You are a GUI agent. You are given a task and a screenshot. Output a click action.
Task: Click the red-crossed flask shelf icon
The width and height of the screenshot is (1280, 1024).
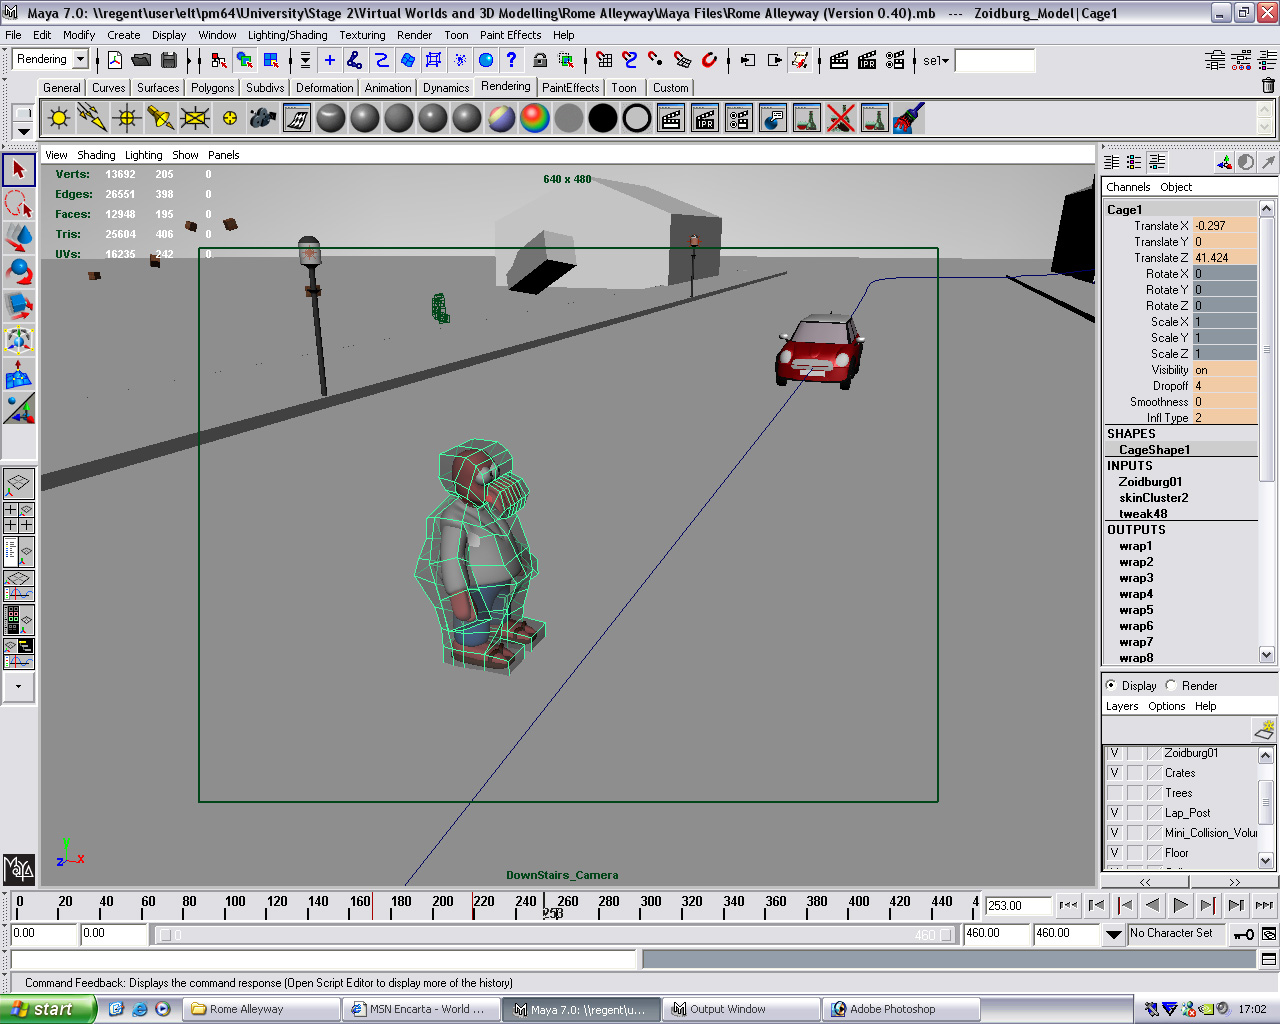[841, 119]
